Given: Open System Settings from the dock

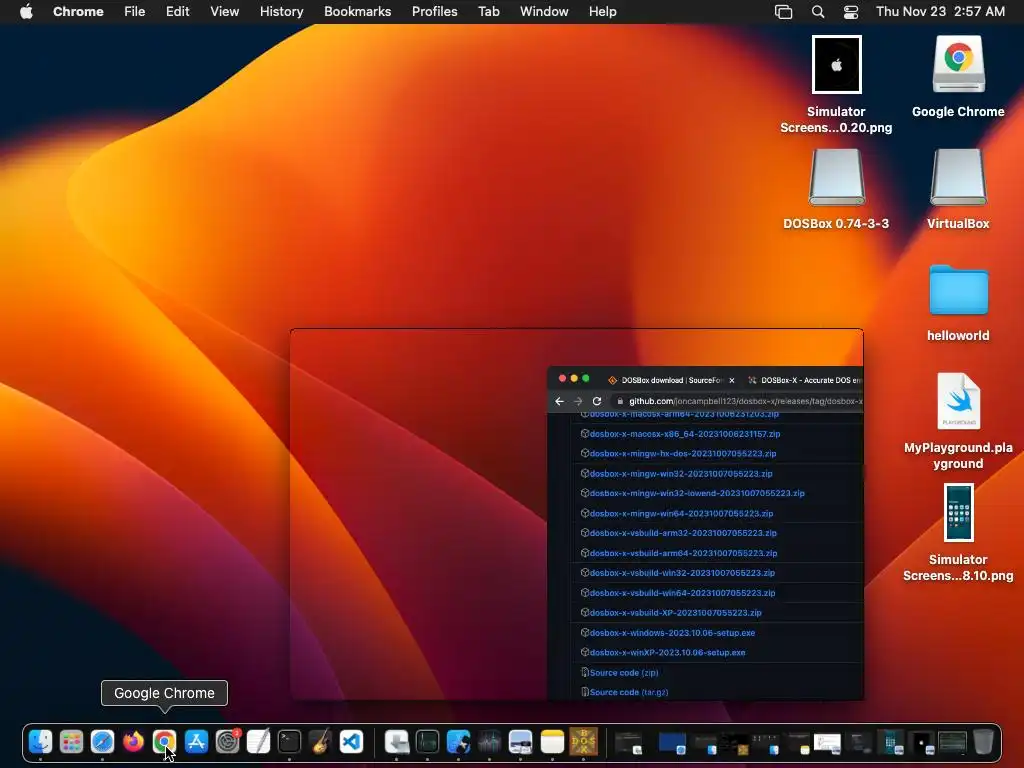Looking at the screenshot, I should (227, 742).
